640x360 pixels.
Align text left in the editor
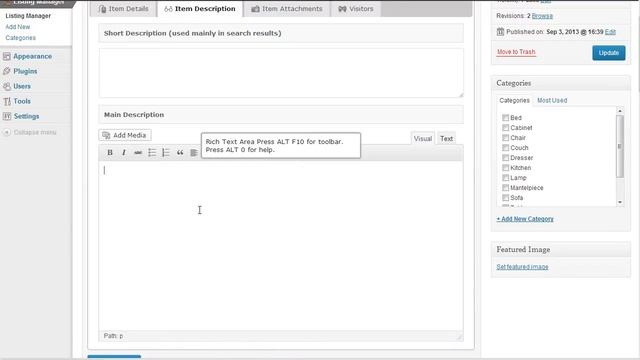[194, 153]
